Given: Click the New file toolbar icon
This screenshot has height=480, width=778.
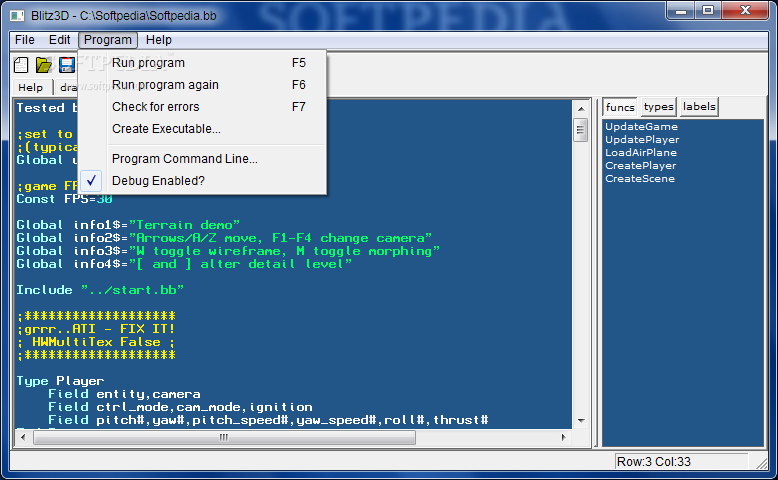Looking at the screenshot, I should point(21,65).
